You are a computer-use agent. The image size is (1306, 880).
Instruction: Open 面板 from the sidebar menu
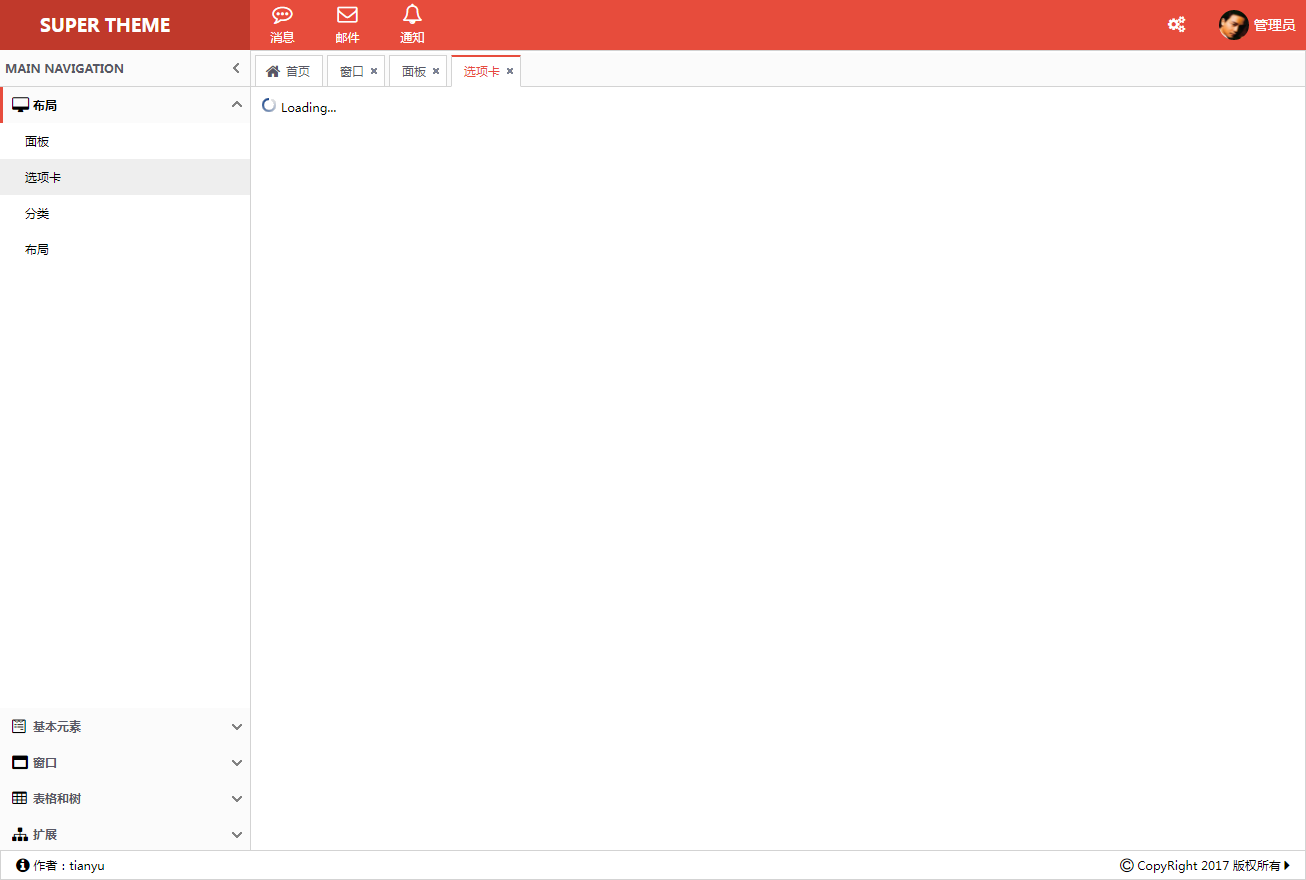37,142
